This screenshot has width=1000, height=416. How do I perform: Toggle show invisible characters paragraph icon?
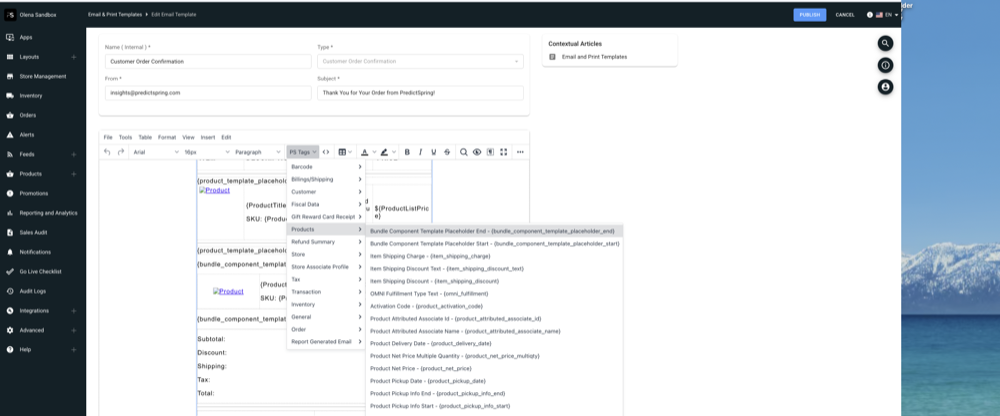pos(490,152)
